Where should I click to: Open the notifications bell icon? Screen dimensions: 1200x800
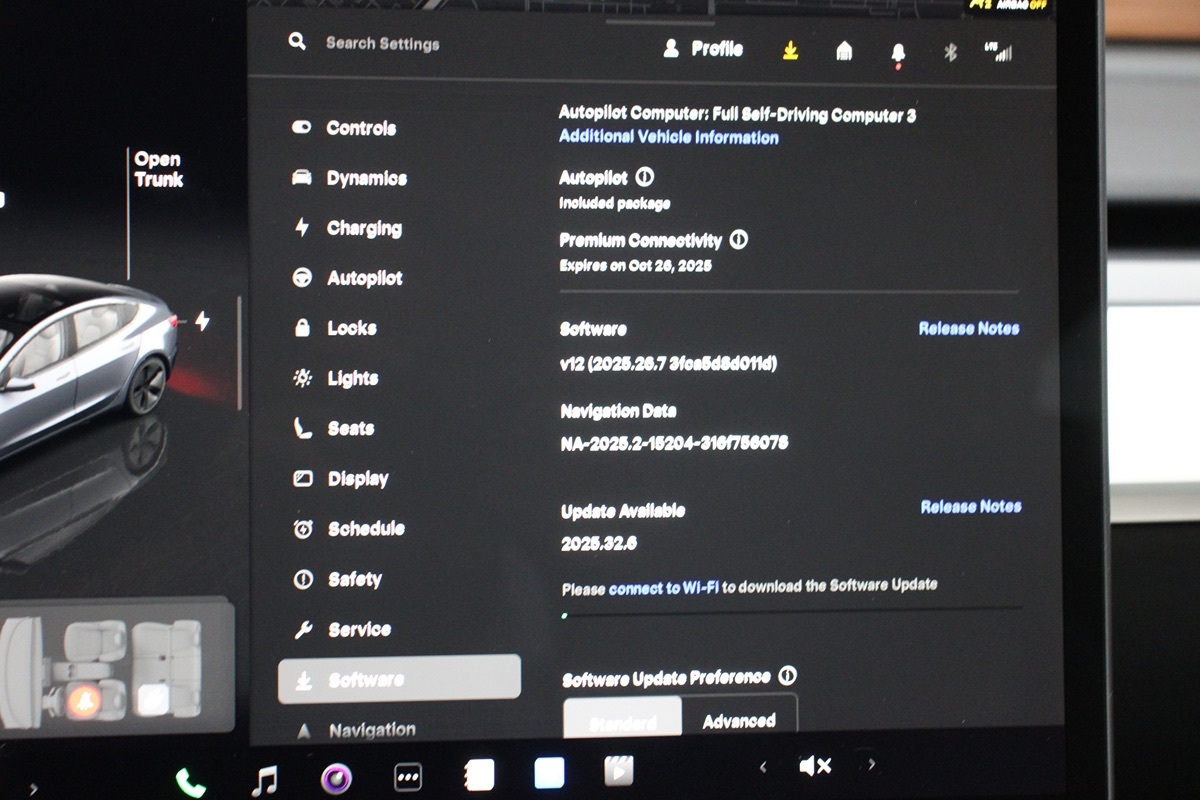coord(898,52)
